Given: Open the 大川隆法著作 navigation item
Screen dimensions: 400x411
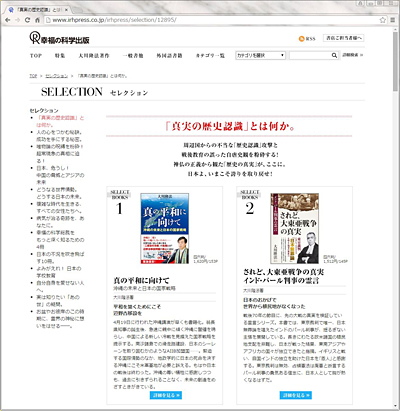Looking at the screenshot, I should [94, 56].
